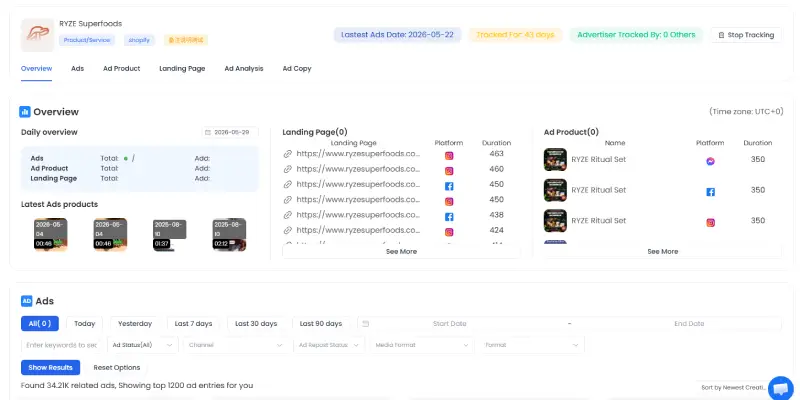
Task: Open the chat support bubble icon
Action: (780, 389)
